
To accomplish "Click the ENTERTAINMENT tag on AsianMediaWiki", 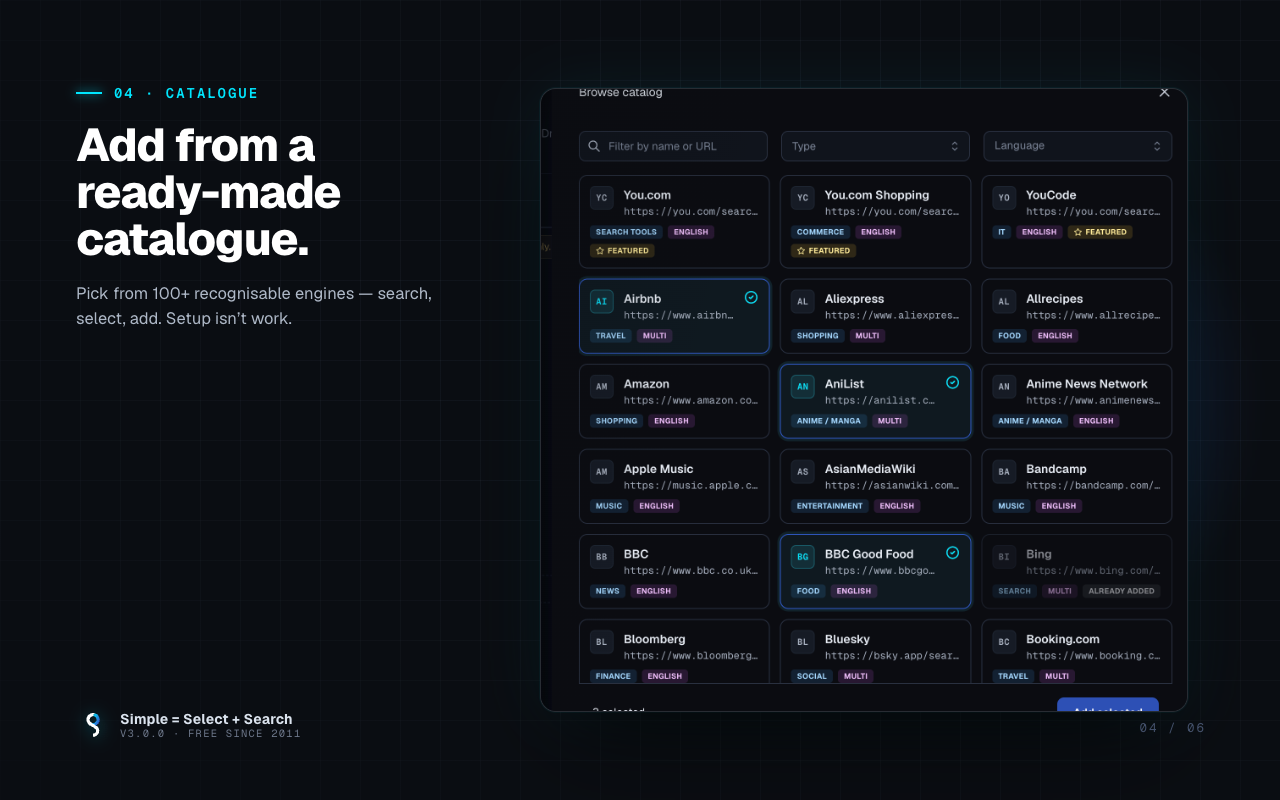I will (829, 506).
